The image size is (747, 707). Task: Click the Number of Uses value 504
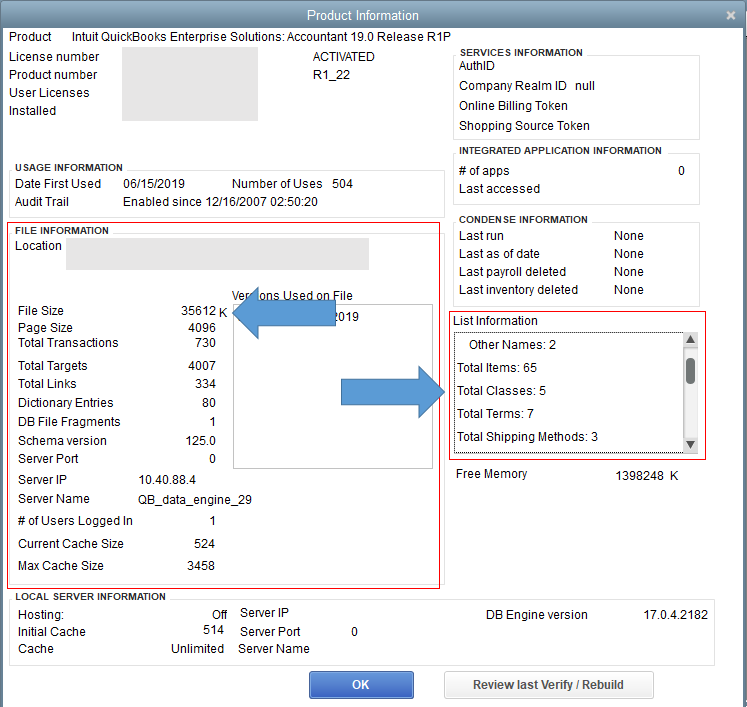pyautogui.click(x=343, y=184)
